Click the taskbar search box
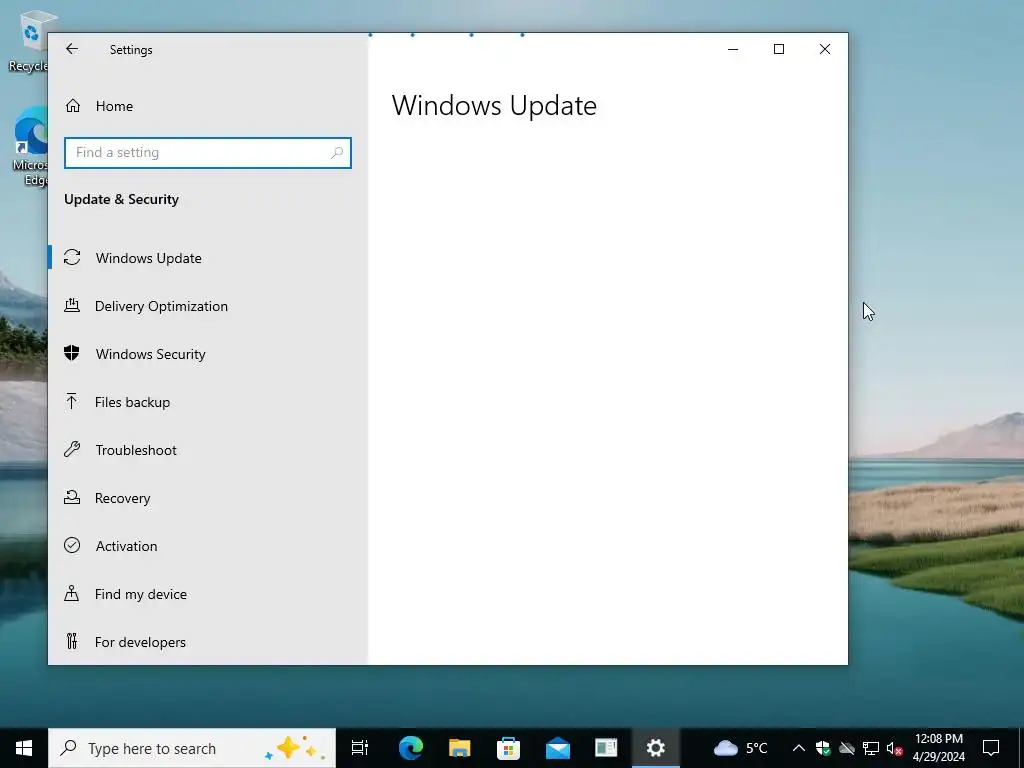The width and height of the screenshot is (1024, 768). pyautogui.click(x=192, y=748)
